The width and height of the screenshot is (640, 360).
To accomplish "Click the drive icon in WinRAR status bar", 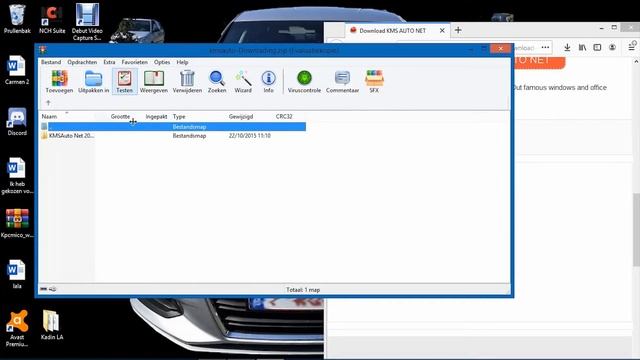I will pos(44,289).
